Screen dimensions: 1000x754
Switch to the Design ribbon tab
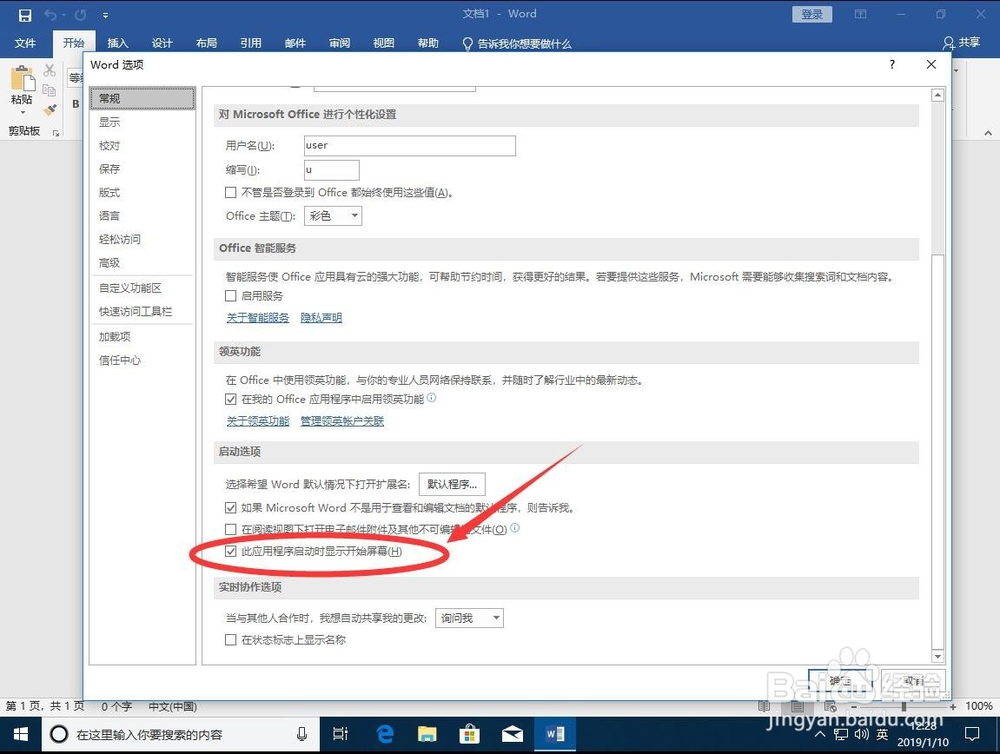click(x=162, y=43)
